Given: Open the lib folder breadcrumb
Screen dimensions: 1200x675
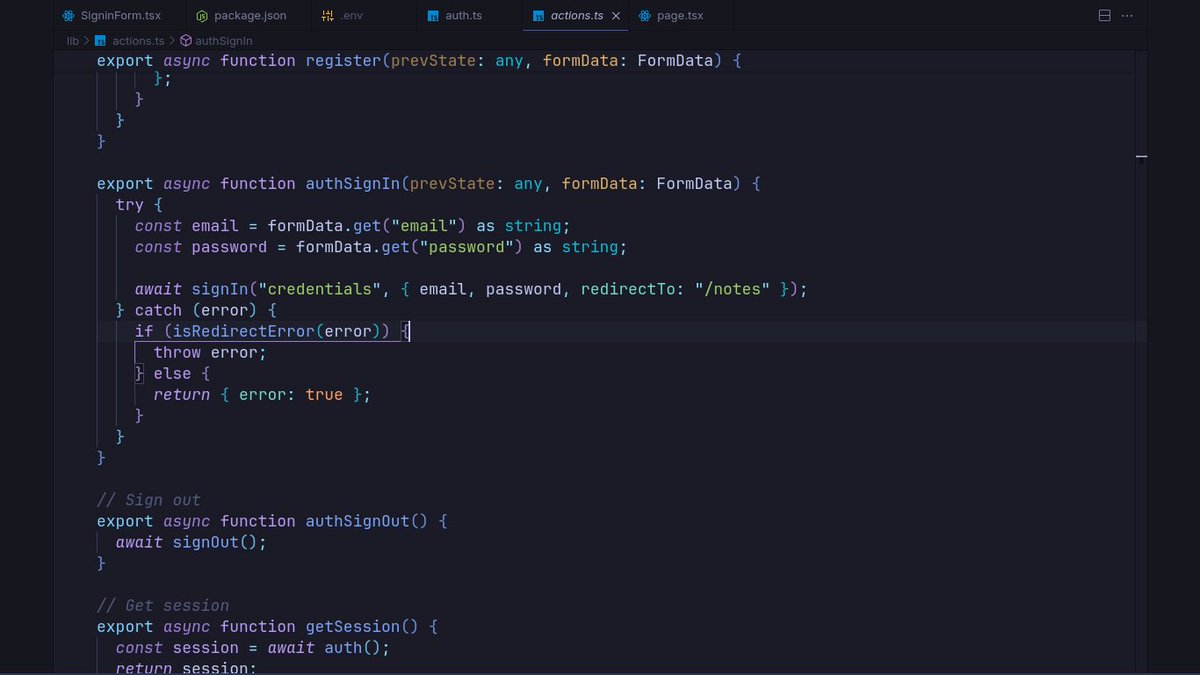Looking at the screenshot, I should 72,41.
